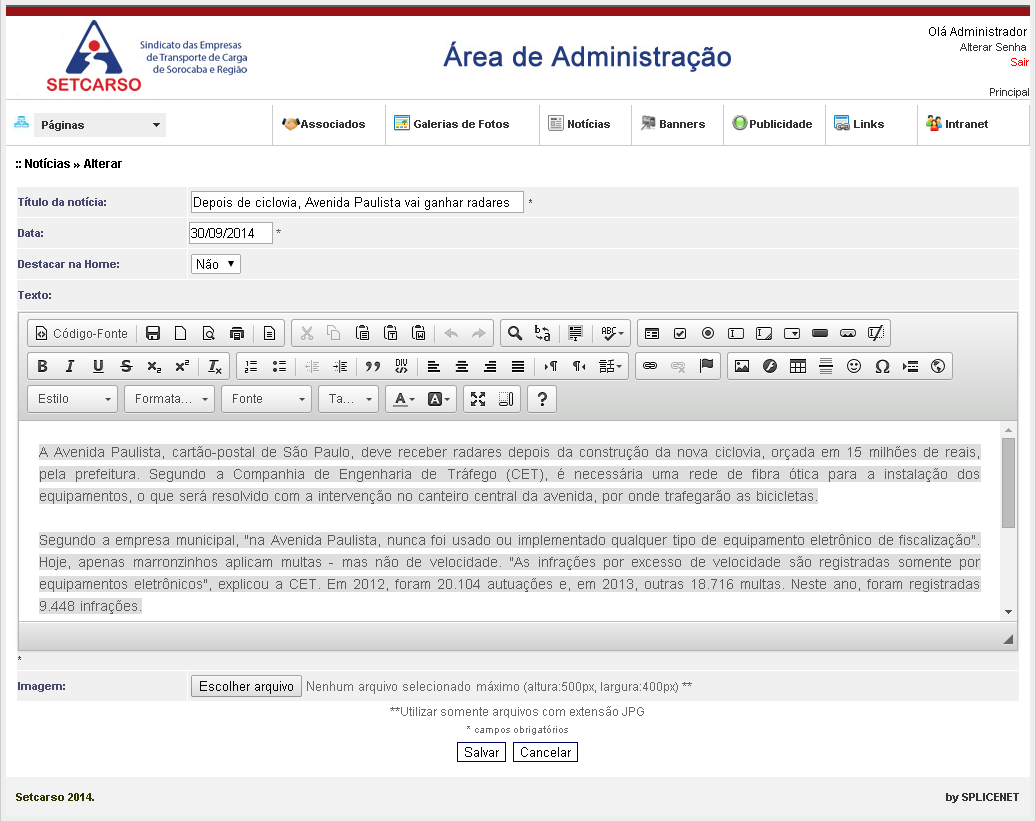Open the Notícias menu
This screenshot has height=821, width=1036.
(x=579, y=124)
